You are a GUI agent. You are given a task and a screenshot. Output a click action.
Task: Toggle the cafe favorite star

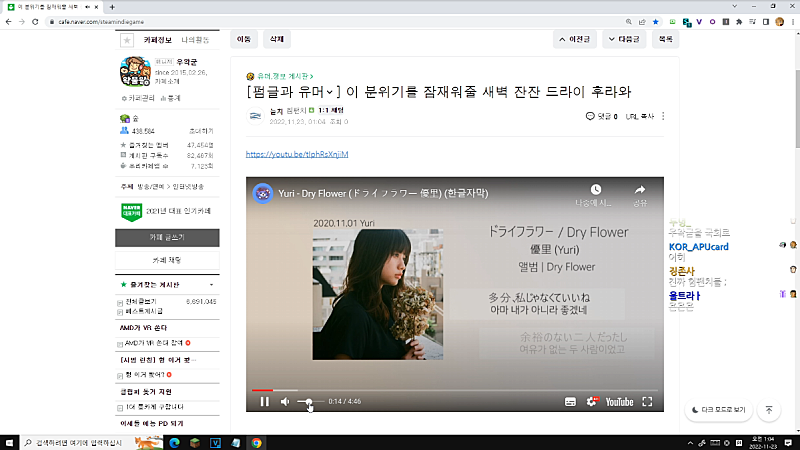(127, 40)
